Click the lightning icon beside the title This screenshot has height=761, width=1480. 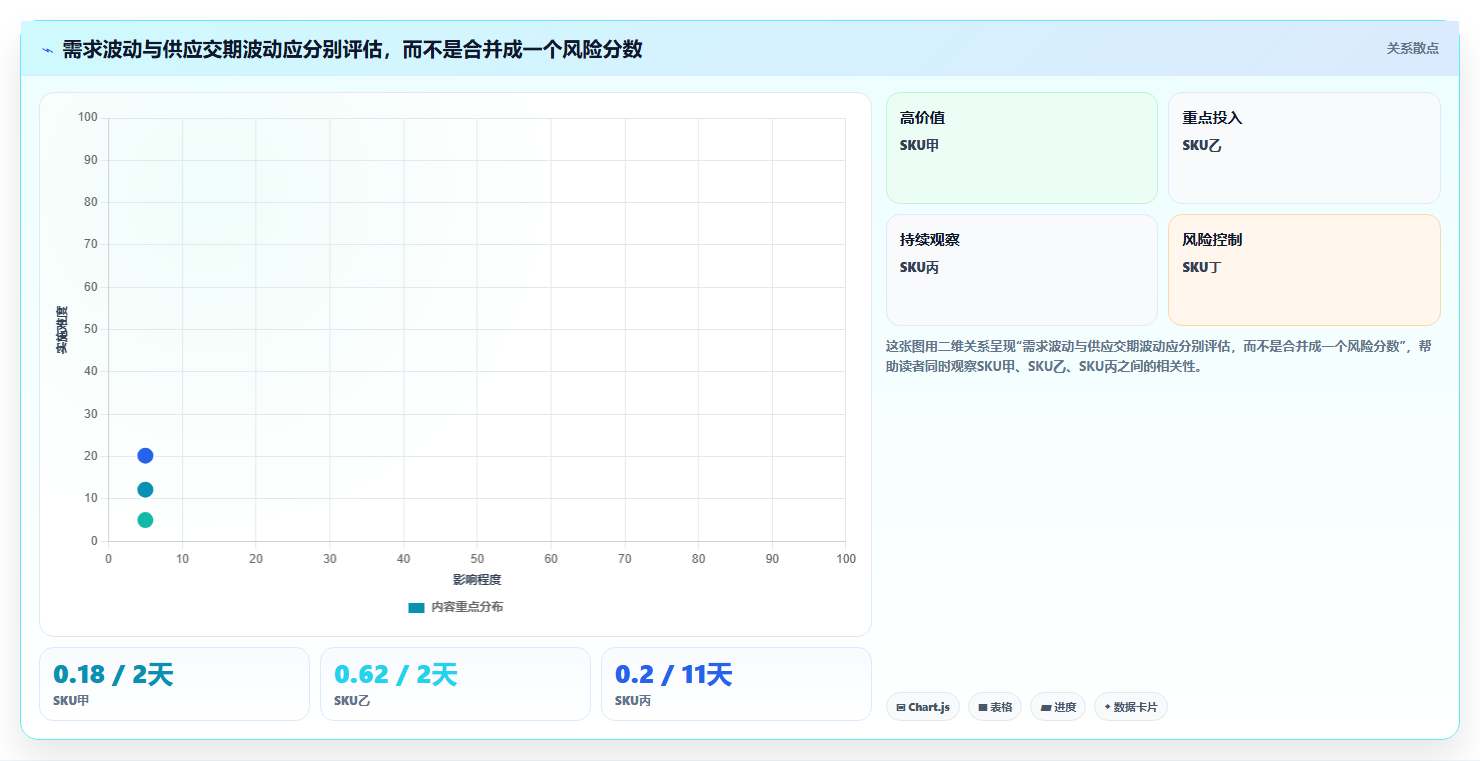click(47, 50)
